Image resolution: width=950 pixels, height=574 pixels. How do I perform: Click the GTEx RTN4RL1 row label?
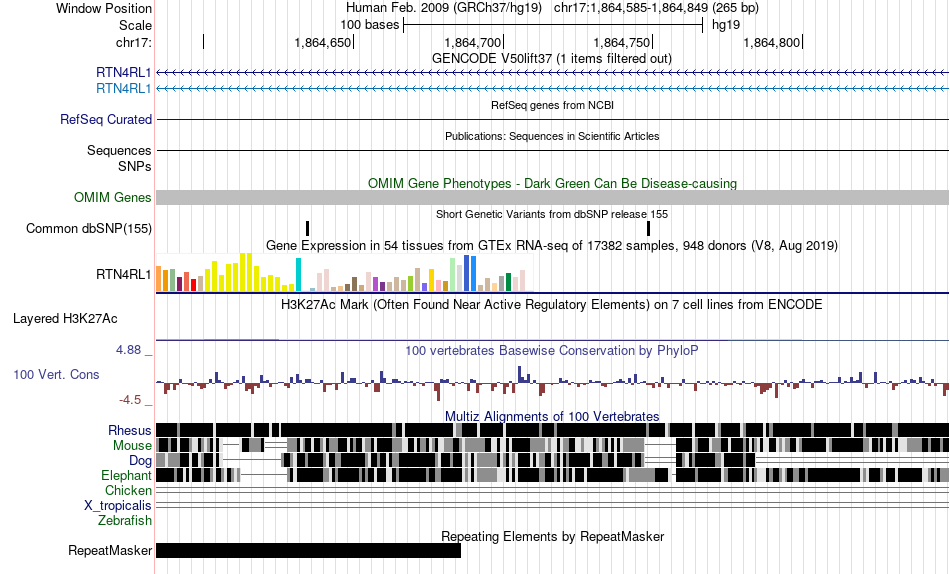pos(124,275)
